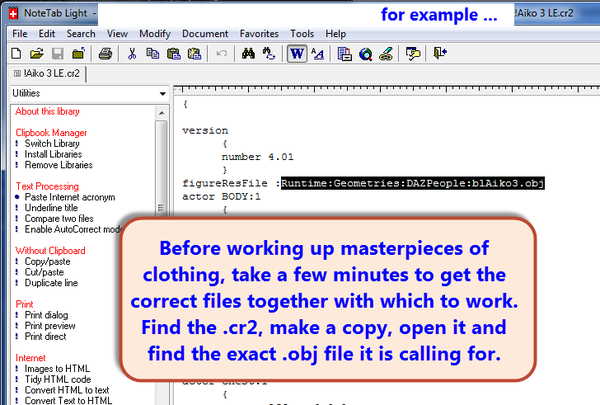
Task: Click the Duplicate line clip
Action: tap(51, 283)
